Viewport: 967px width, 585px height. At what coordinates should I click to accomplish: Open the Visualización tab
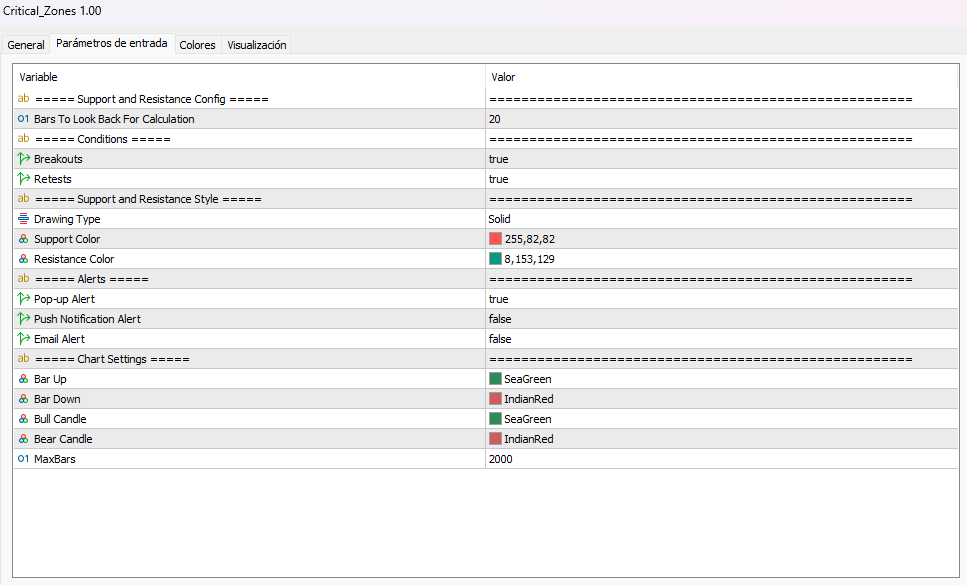click(256, 44)
